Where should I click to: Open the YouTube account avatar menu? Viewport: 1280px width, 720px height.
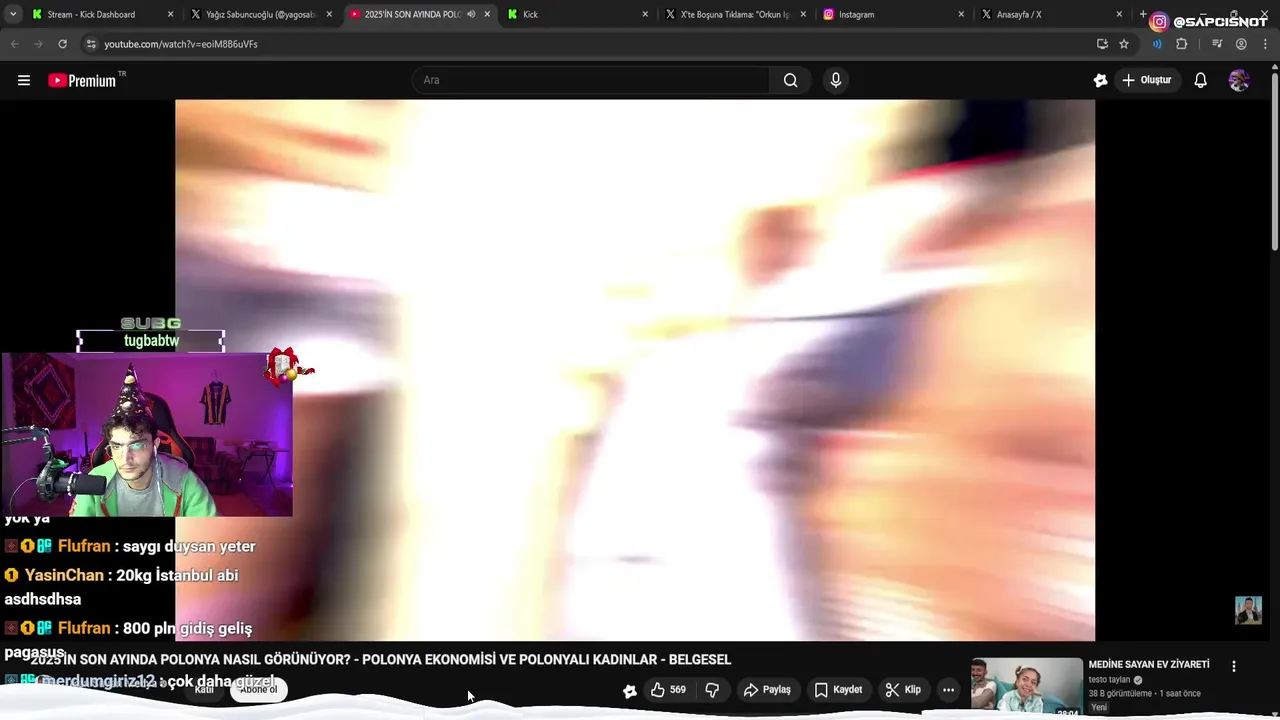point(1239,80)
